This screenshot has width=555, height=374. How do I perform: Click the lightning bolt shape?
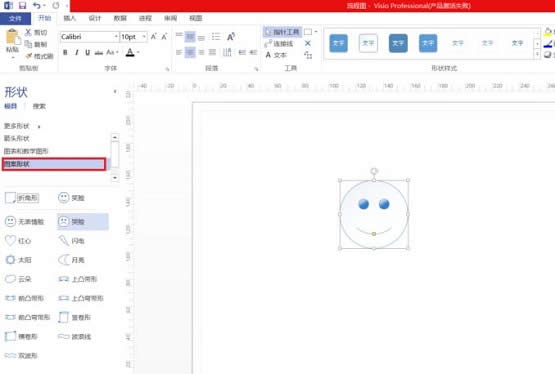(x=71, y=241)
